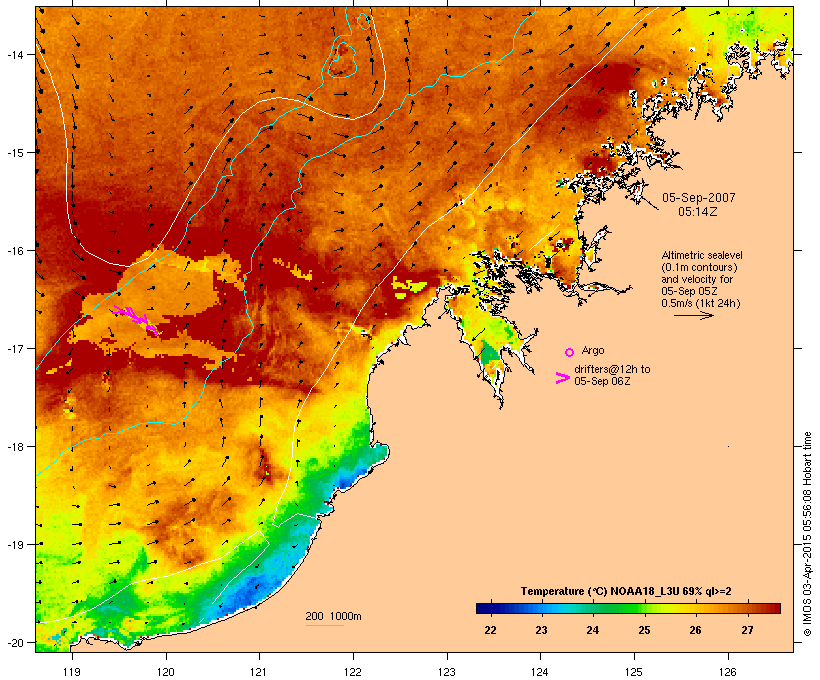Click the '24' color bar tick label
Screen dimensions: 820x680
pos(593,630)
